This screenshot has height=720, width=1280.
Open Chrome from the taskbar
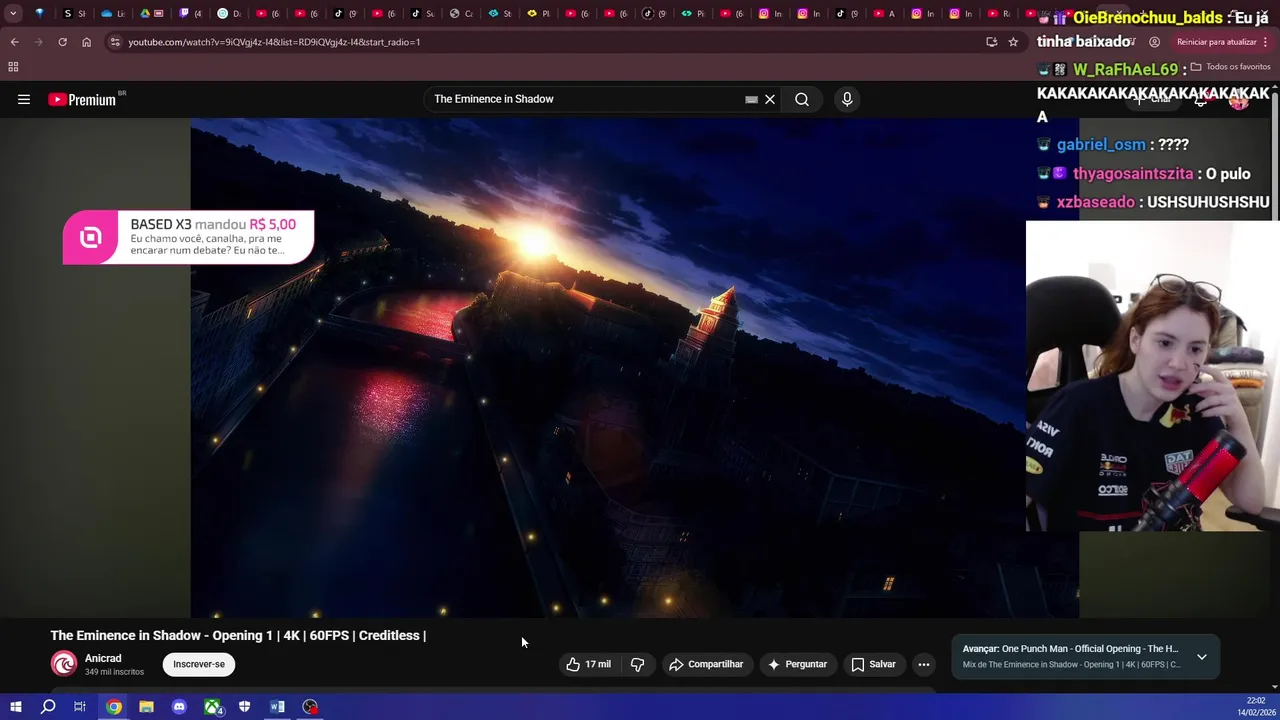[x=114, y=707]
